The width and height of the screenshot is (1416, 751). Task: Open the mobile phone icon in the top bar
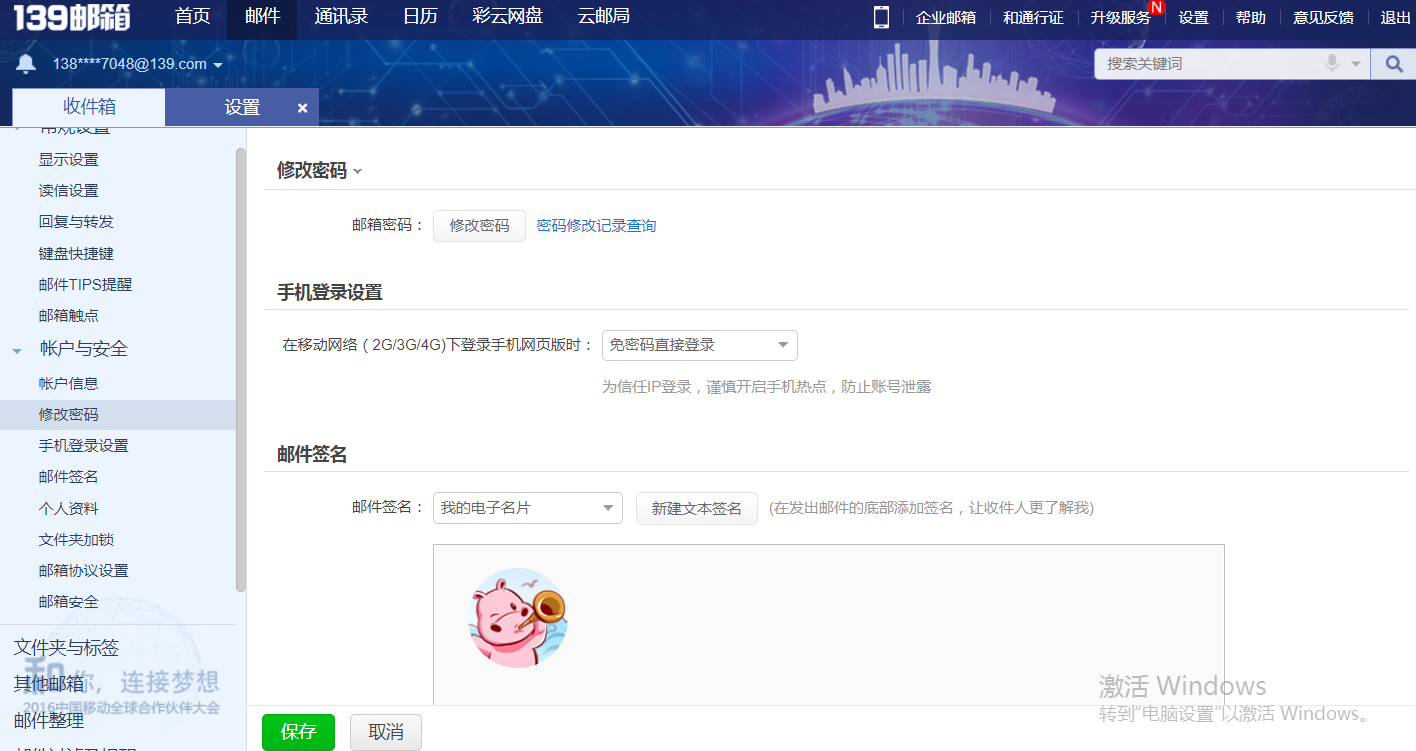tap(881, 17)
